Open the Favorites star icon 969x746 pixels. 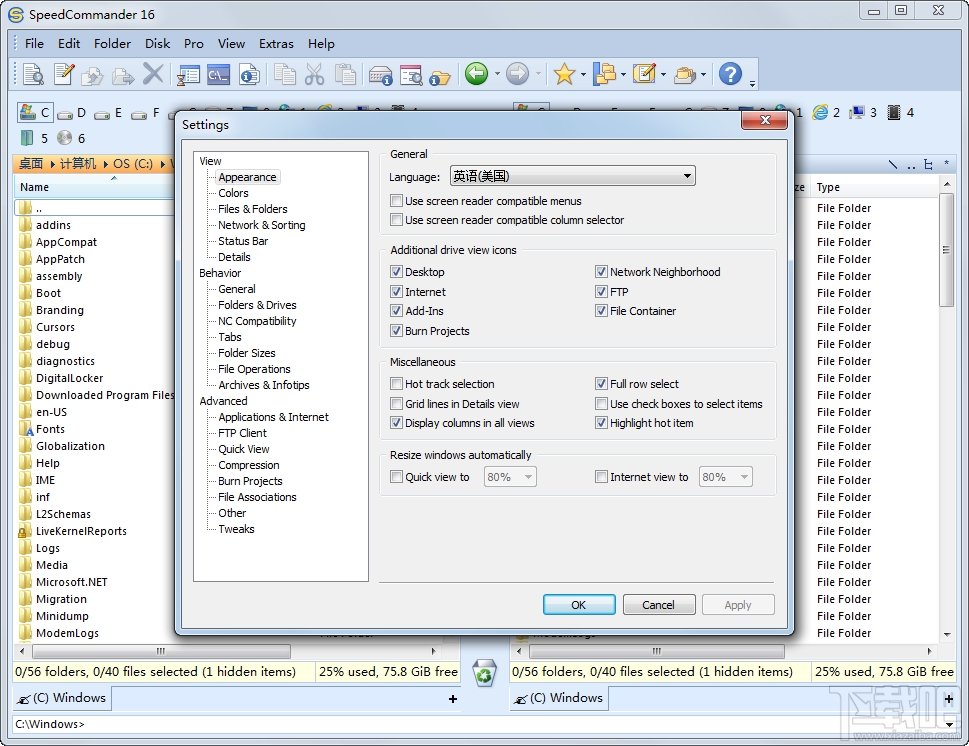(566, 73)
